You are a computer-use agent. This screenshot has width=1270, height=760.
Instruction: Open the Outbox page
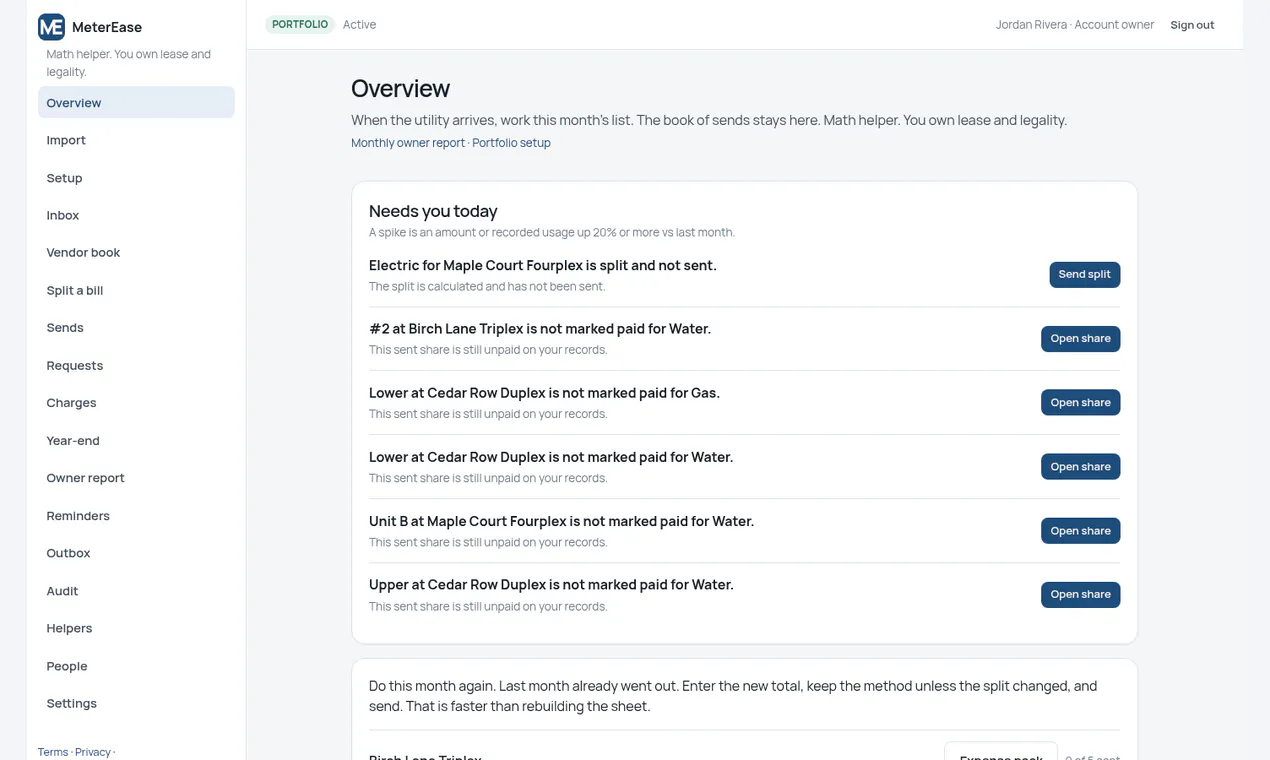[x=136, y=553]
